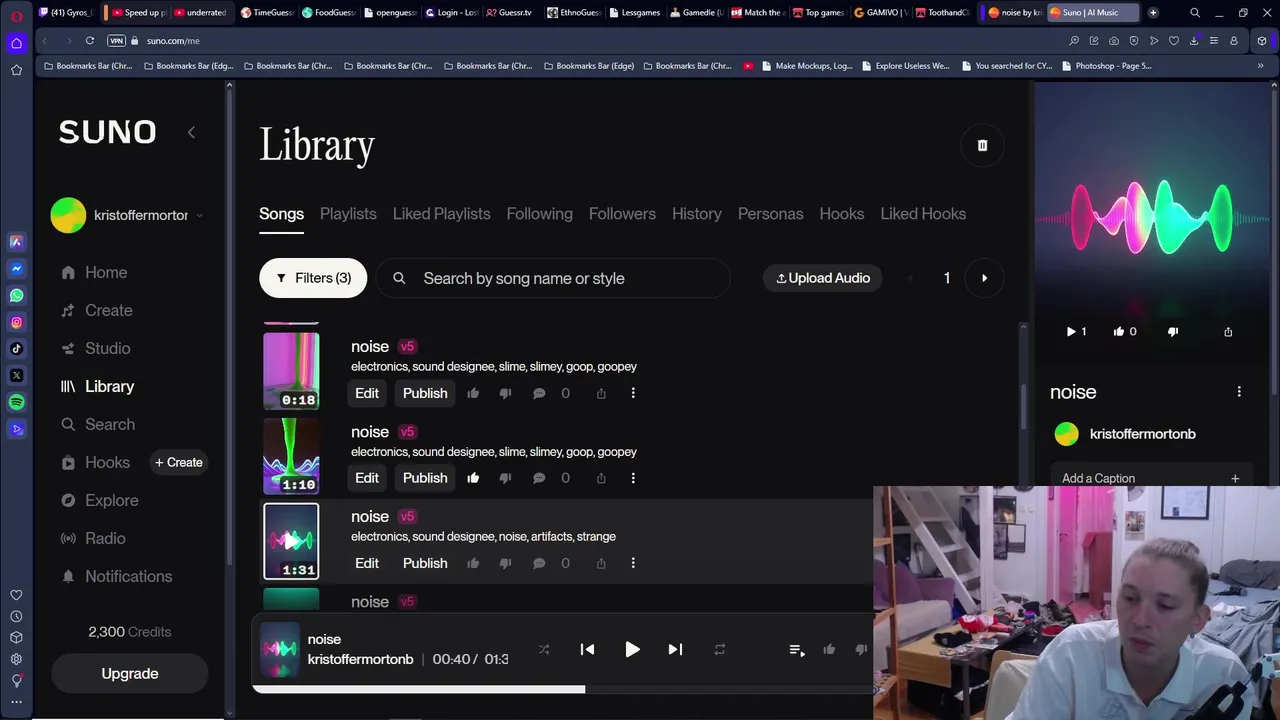Switch to the Liked Playlists tab
This screenshot has width=1280, height=720.
[441, 213]
